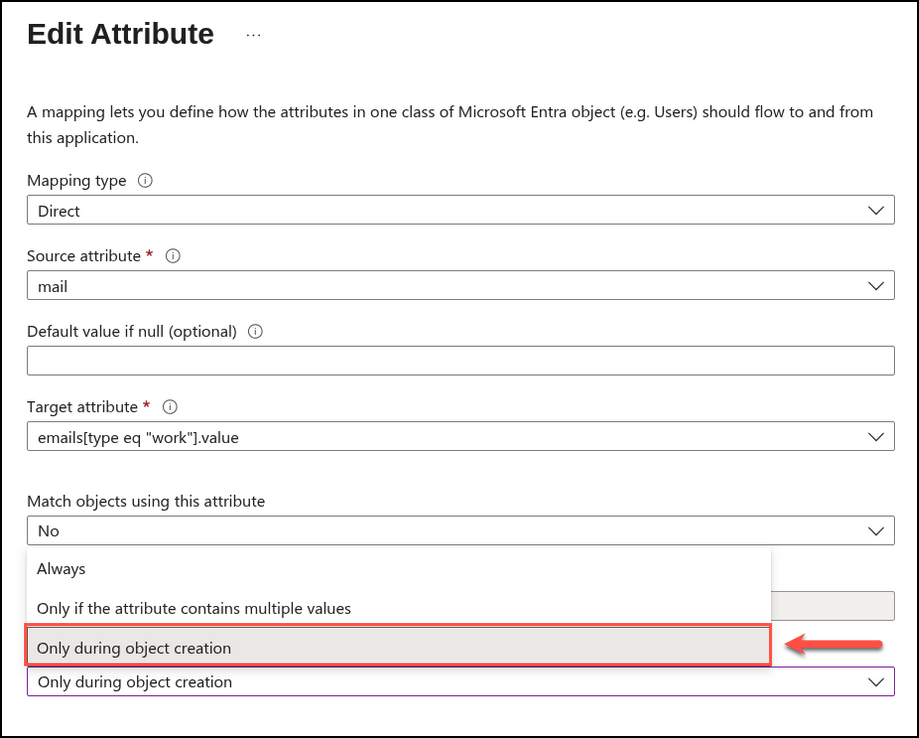Image resolution: width=919 pixels, height=738 pixels.
Task: Expand the Match objects dropdown chevron
Action: coord(876,531)
